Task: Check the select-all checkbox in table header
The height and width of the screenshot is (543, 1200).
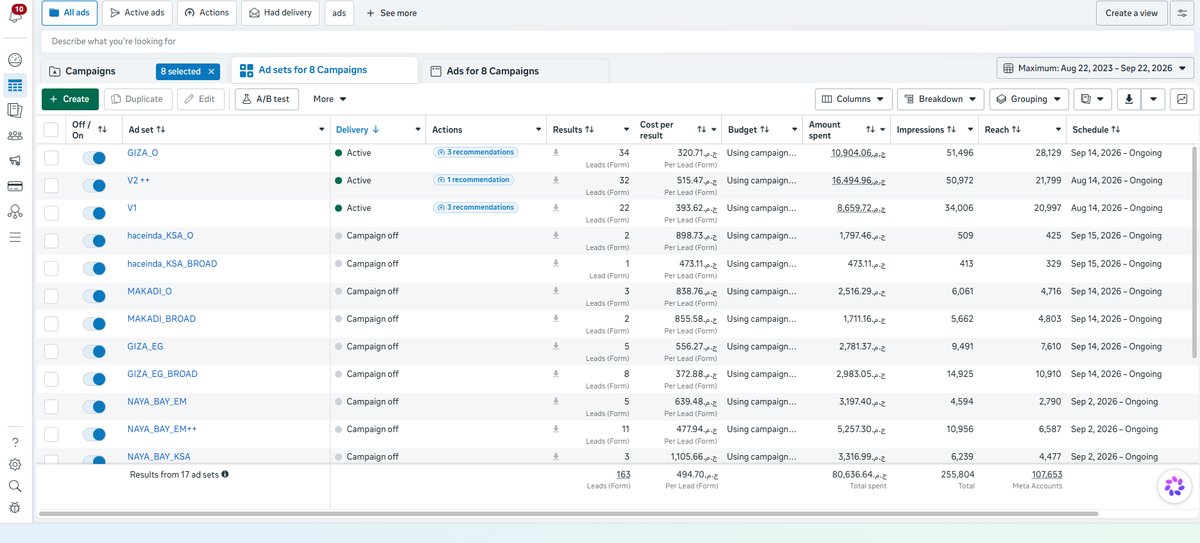Action: coord(51,130)
